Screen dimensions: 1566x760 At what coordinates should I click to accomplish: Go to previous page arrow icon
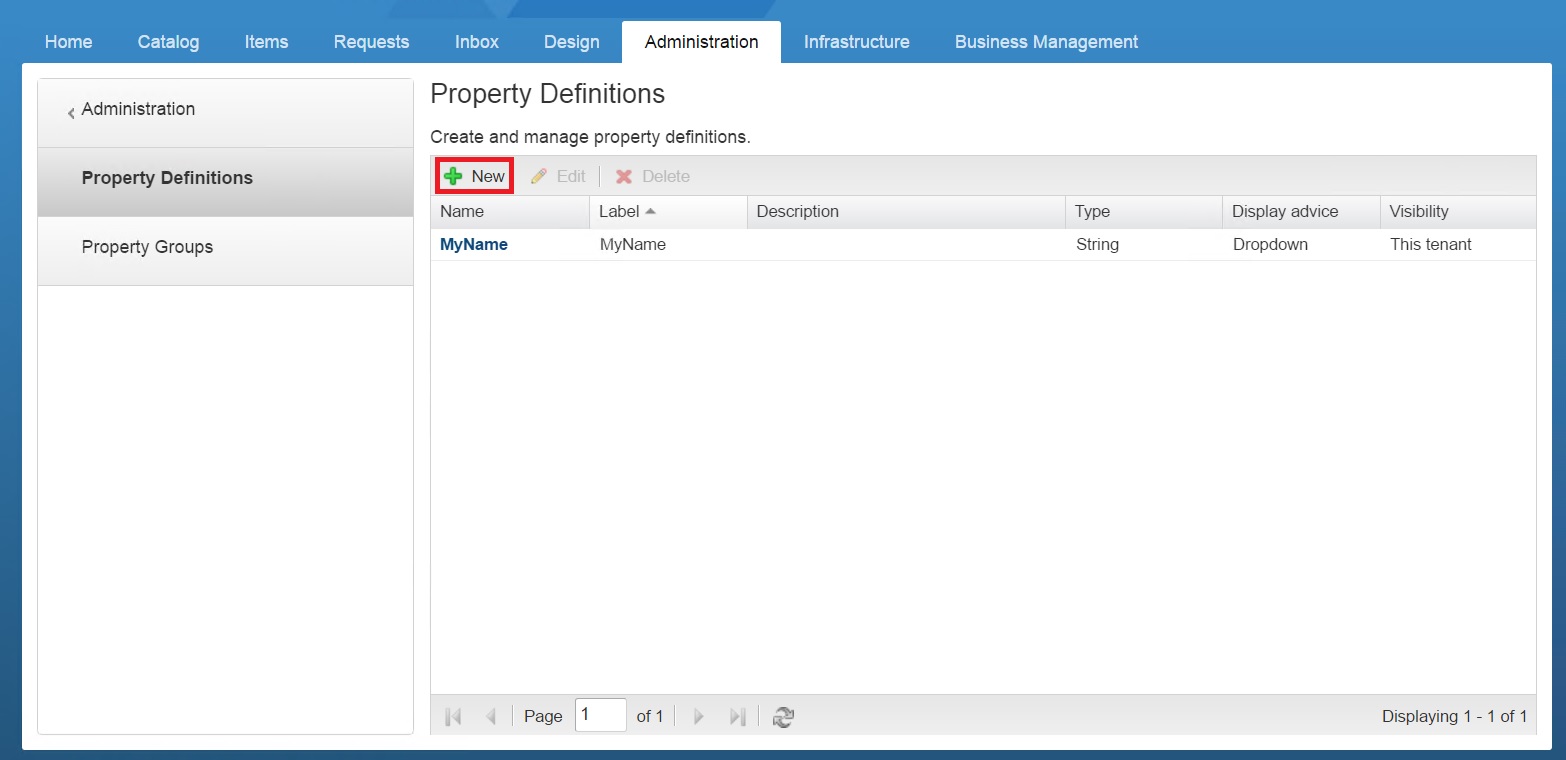click(490, 716)
